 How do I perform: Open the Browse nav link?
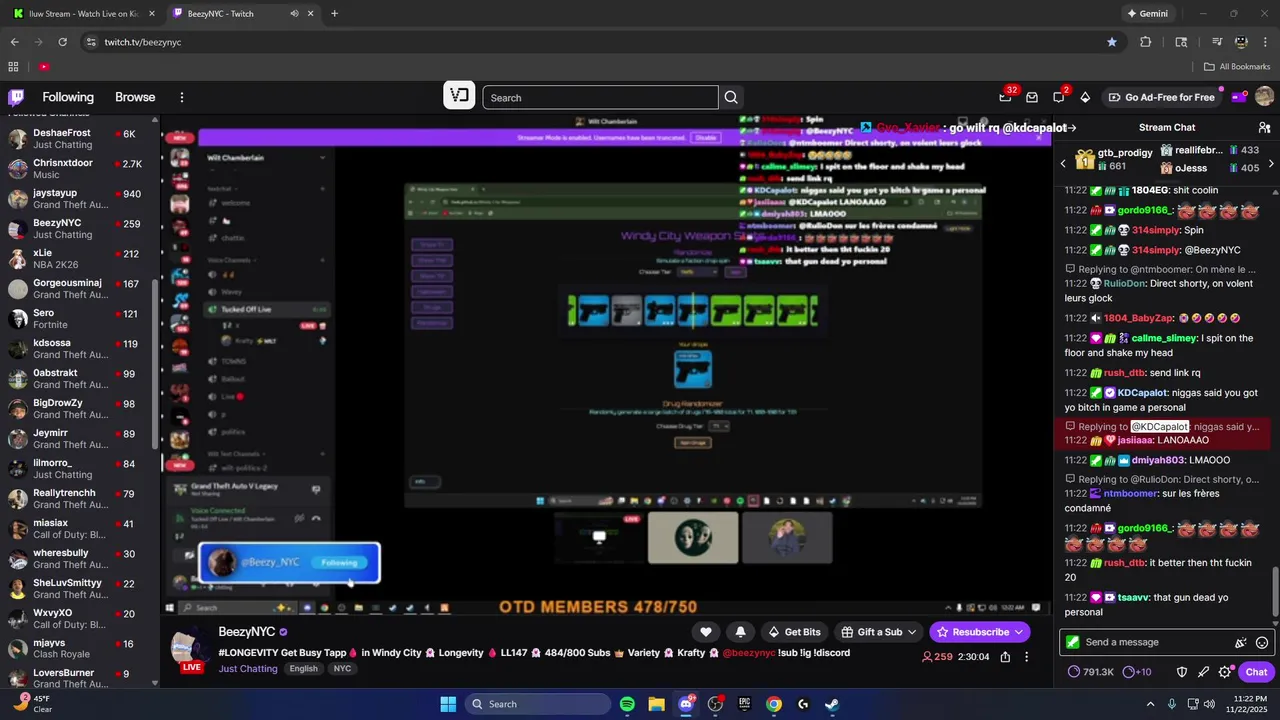135,97
